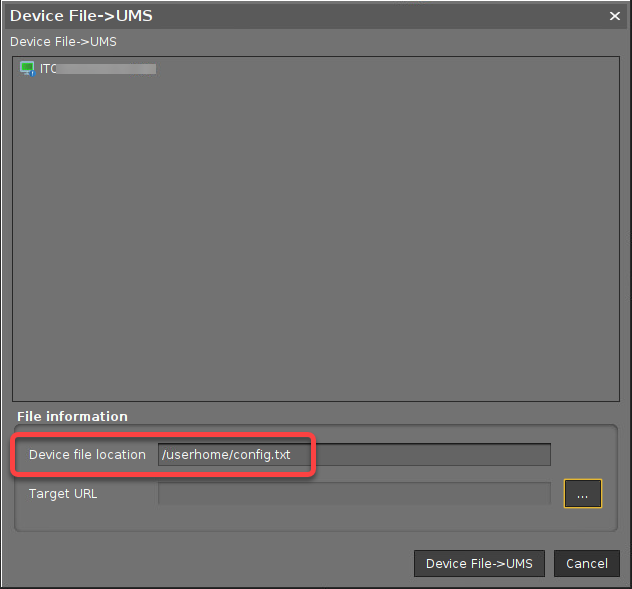This screenshot has height=589, width=632.
Task: Click empty space in the device list
Action: (315, 240)
